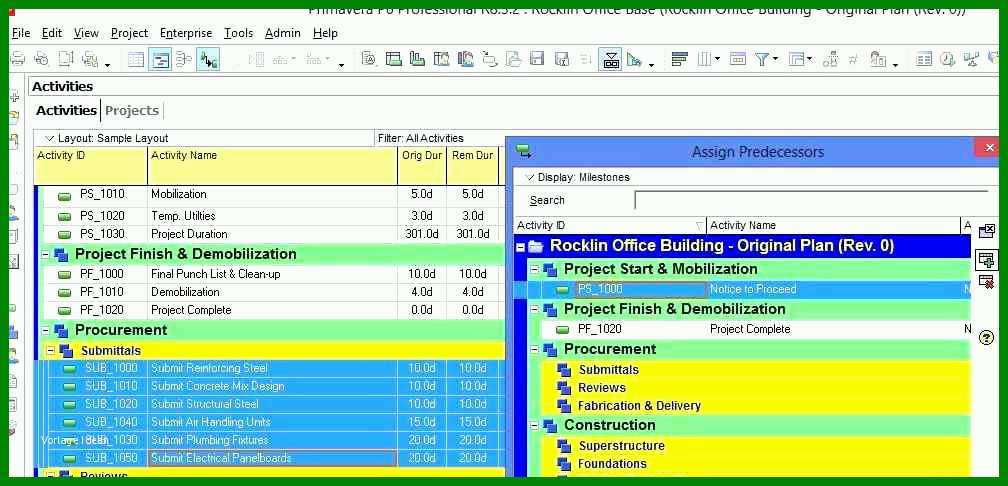Image resolution: width=1008 pixels, height=486 pixels.
Task: Open the Timescale icon in the toolbar
Action: coord(737,60)
